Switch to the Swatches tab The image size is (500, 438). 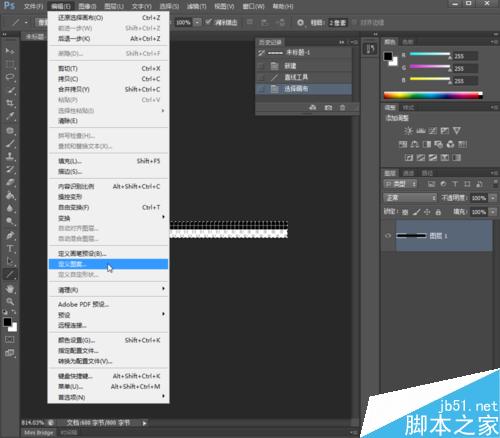[407, 42]
